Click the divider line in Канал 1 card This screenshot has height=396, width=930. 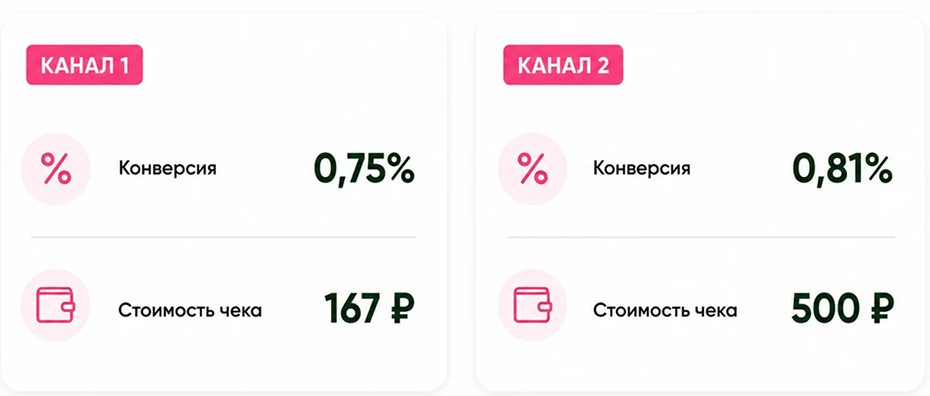tap(224, 237)
